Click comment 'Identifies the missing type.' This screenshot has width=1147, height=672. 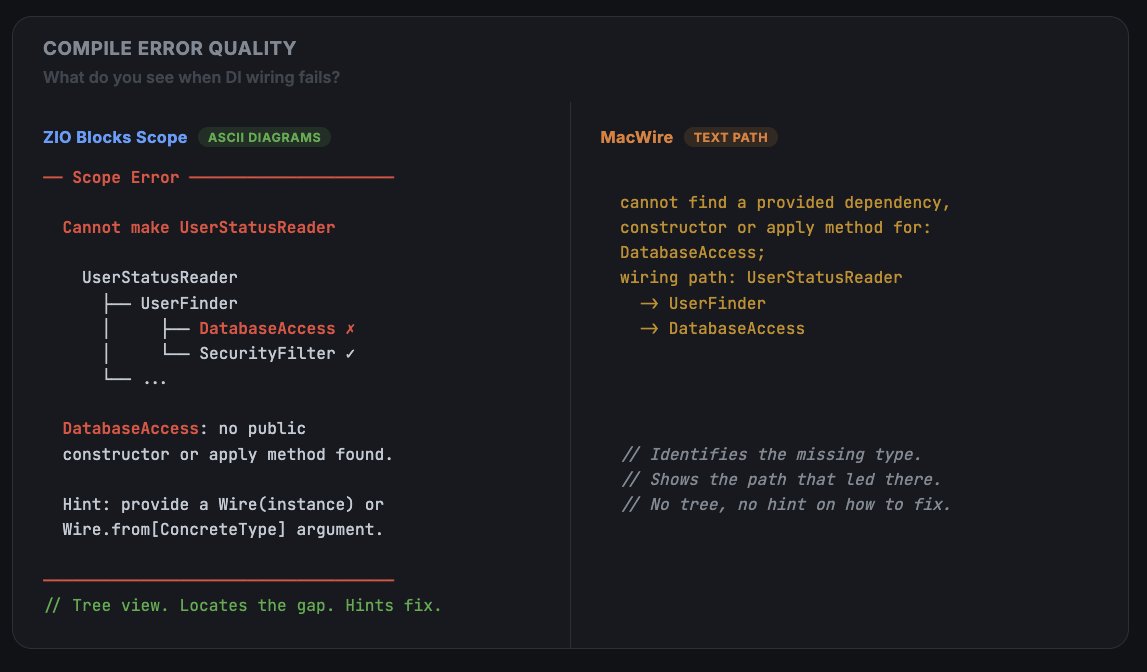click(771, 455)
